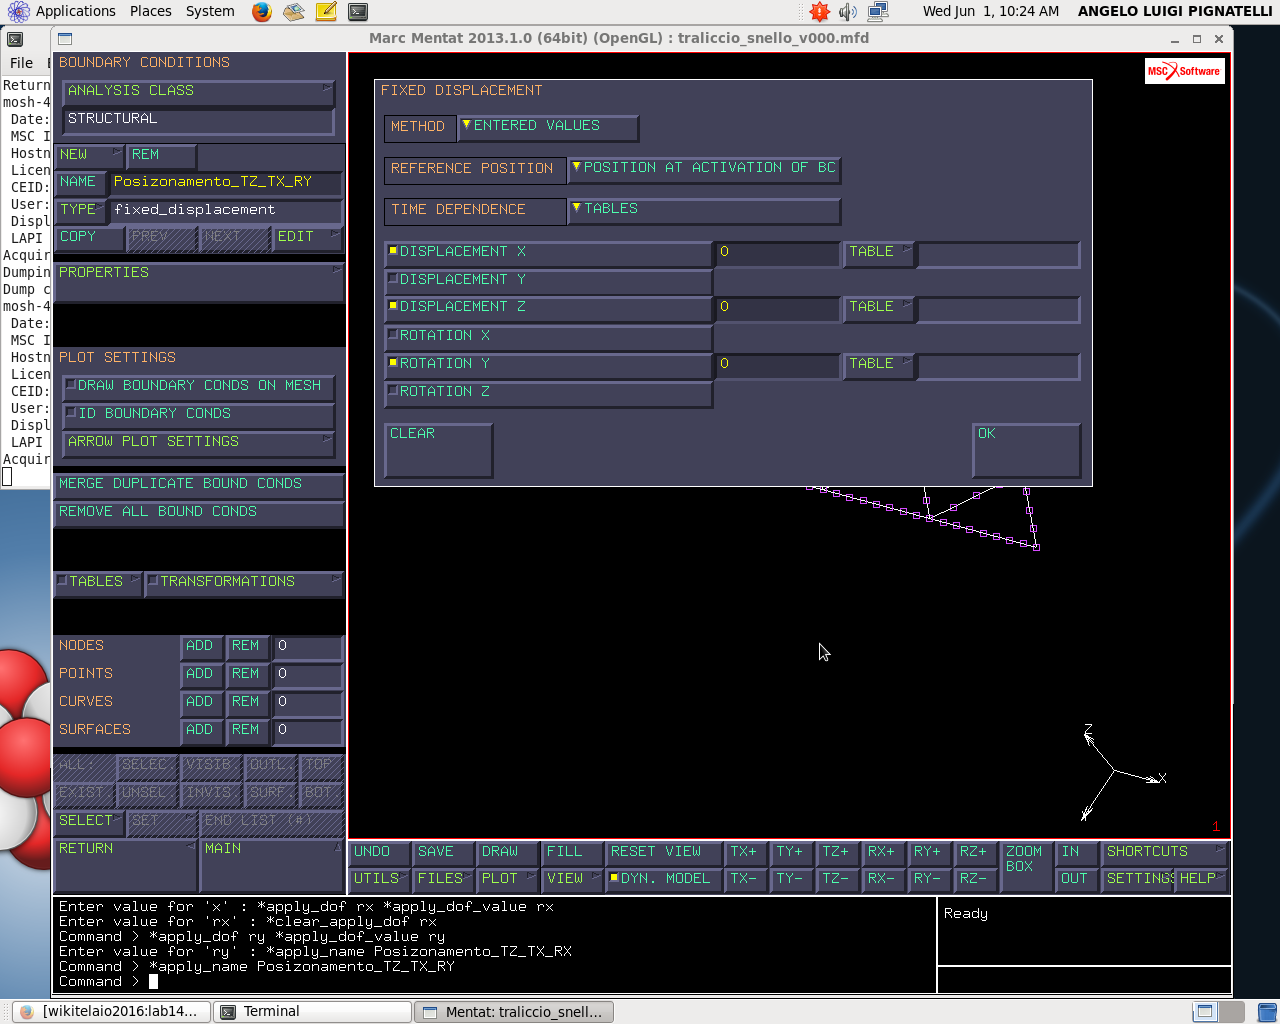Click Clear in Fixed Displacement dialog

[439, 449]
